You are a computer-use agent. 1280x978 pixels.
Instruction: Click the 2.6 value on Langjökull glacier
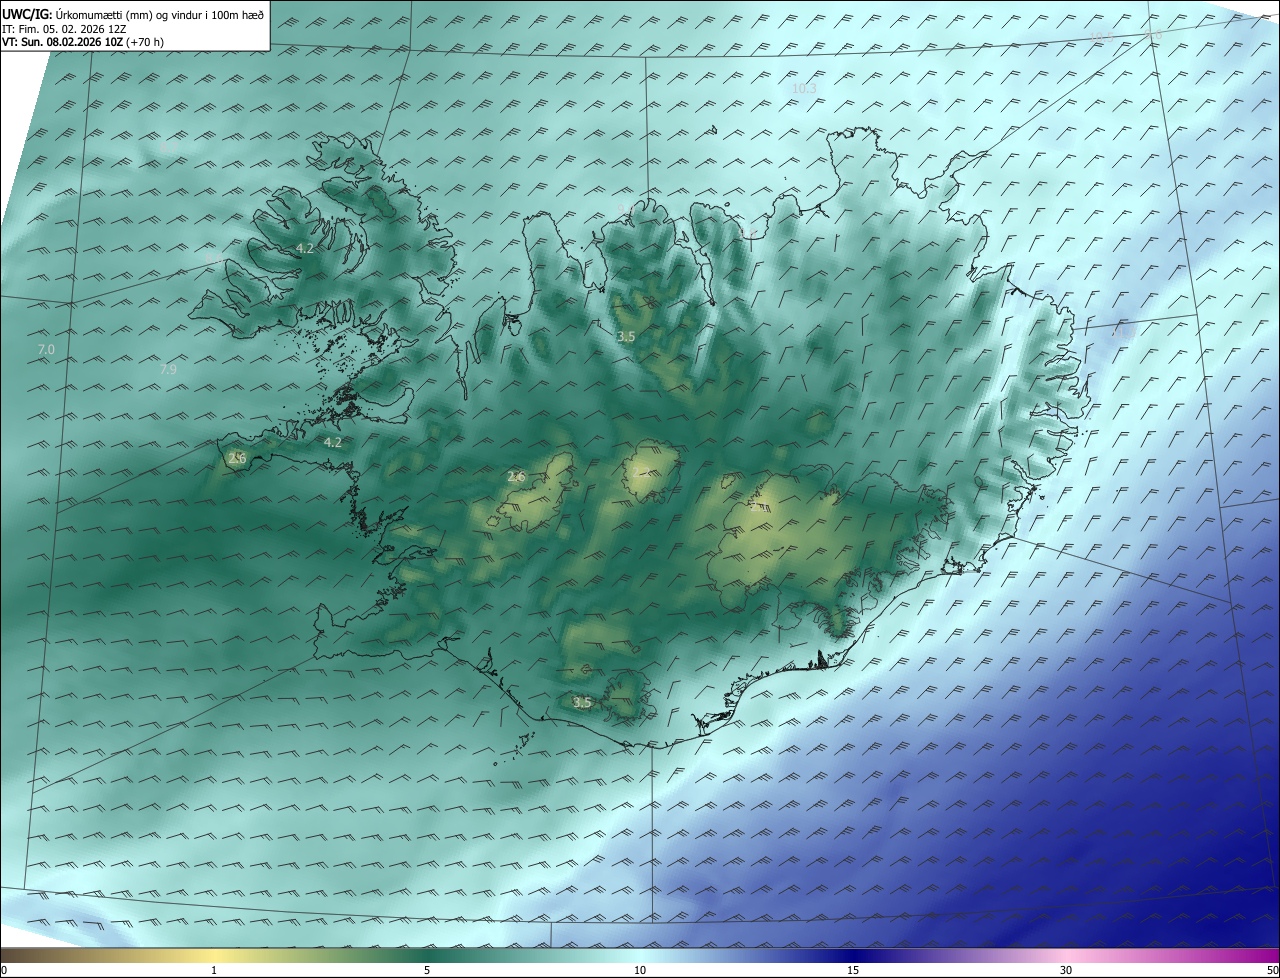pyautogui.click(x=516, y=477)
